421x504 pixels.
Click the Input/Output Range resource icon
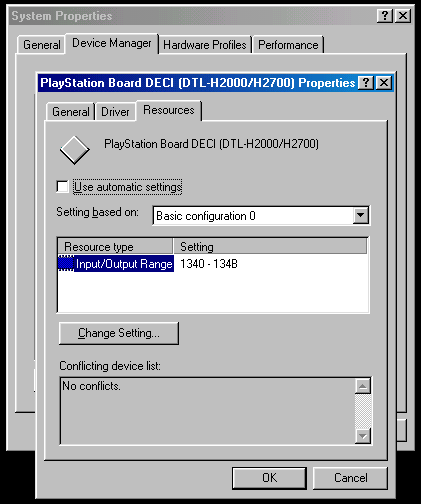click(x=66, y=263)
